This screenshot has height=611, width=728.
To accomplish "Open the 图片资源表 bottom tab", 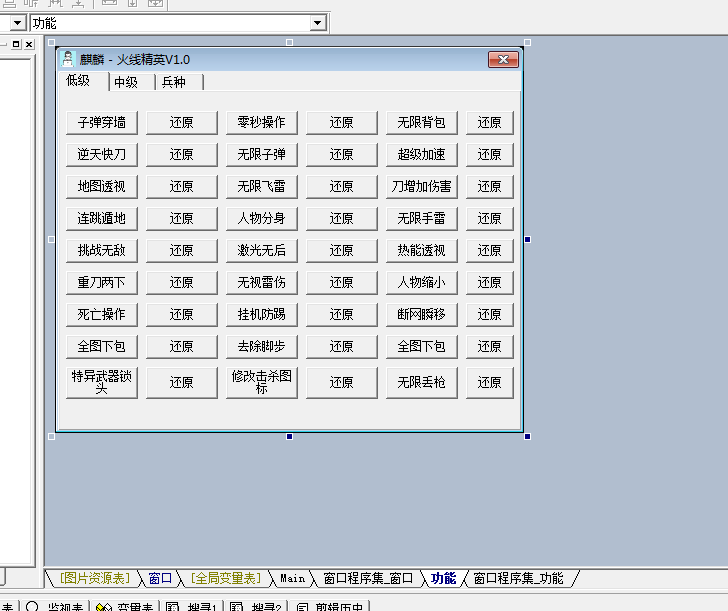I will point(94,578).
